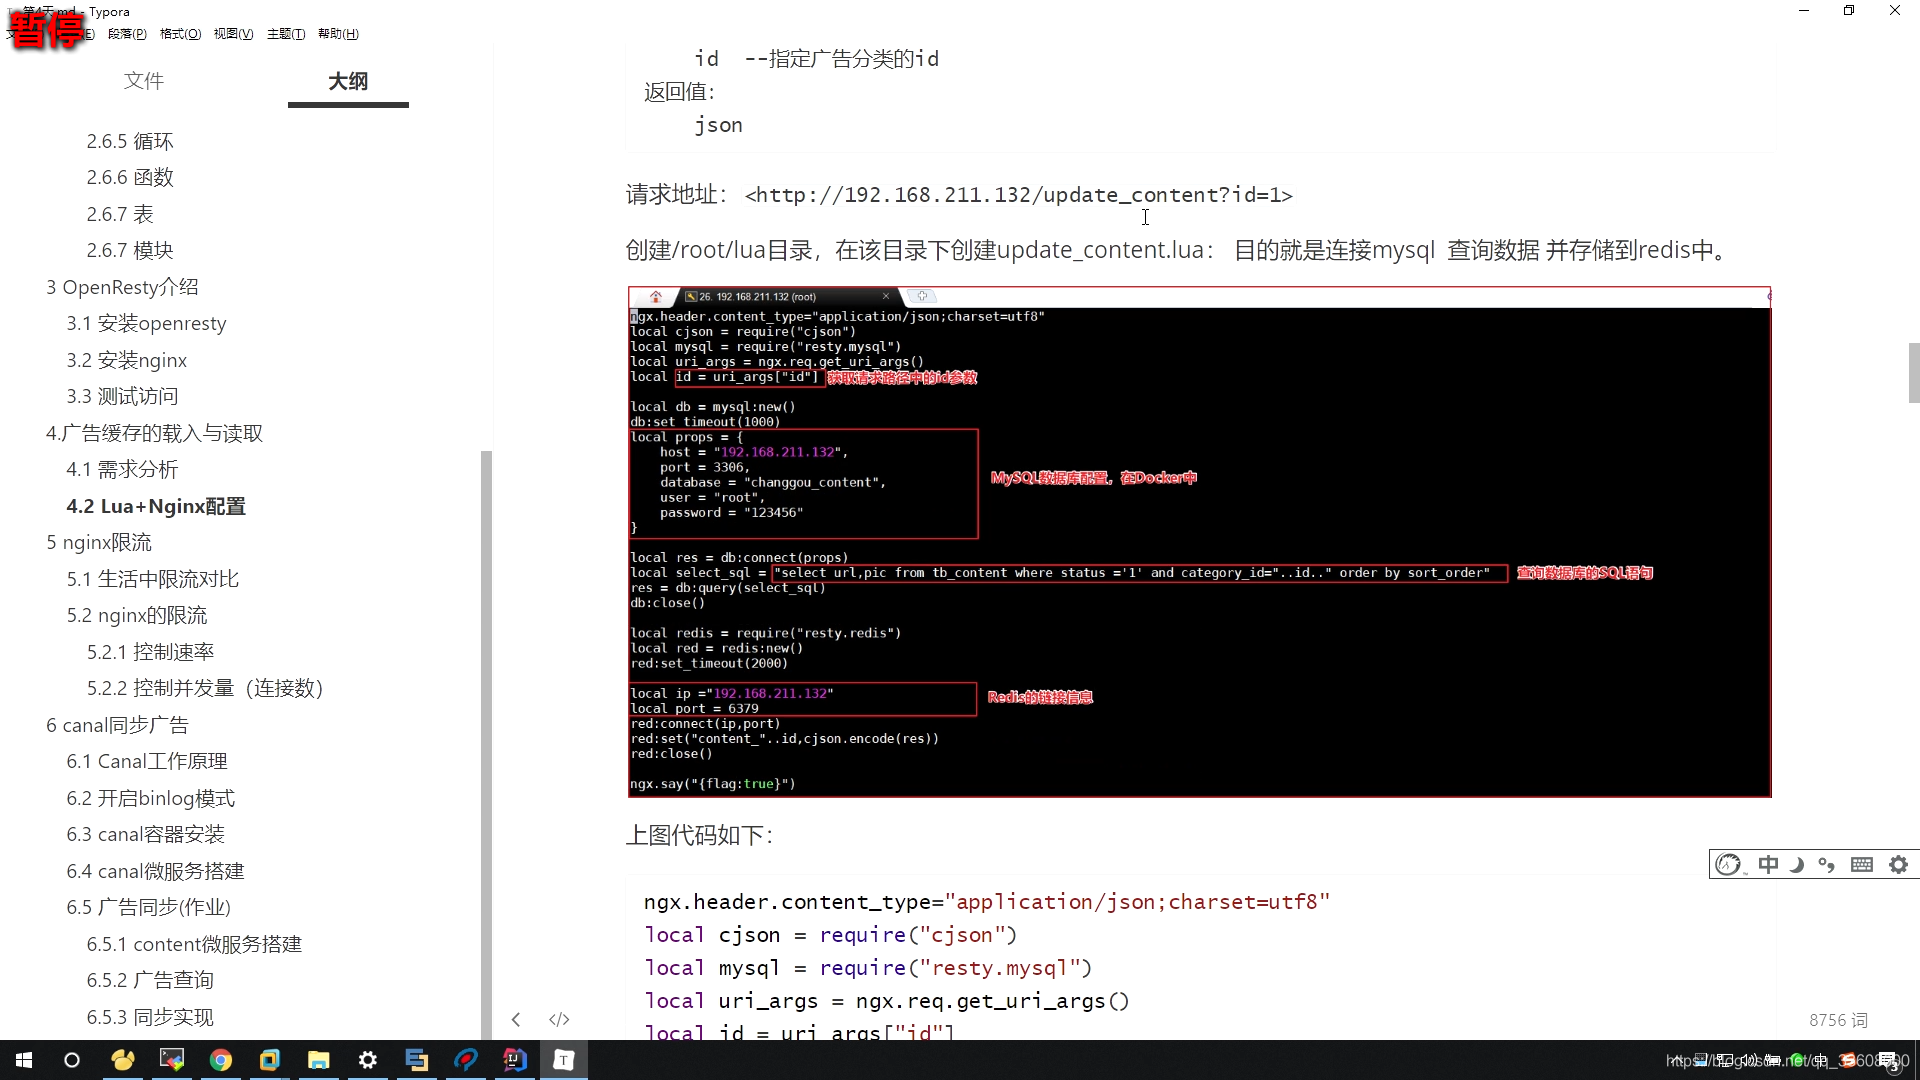Open the terminal app taskbar icon

[x=172, y=1060]
